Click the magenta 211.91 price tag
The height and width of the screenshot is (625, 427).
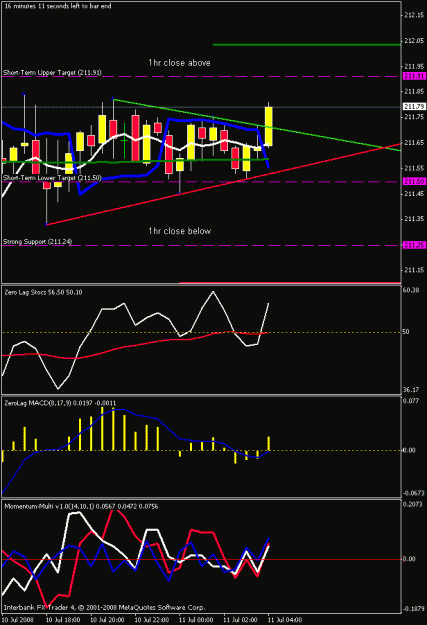point(414,76)
